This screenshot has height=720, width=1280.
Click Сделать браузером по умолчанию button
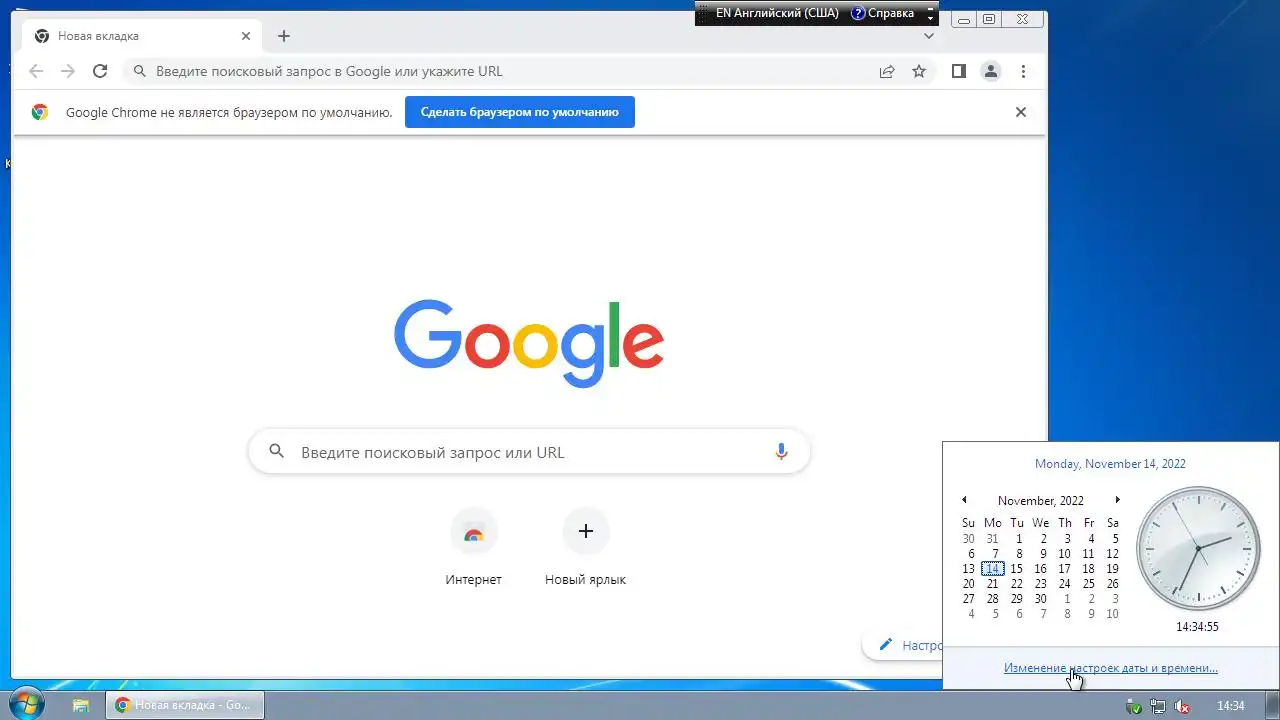[x=520, y=112]
